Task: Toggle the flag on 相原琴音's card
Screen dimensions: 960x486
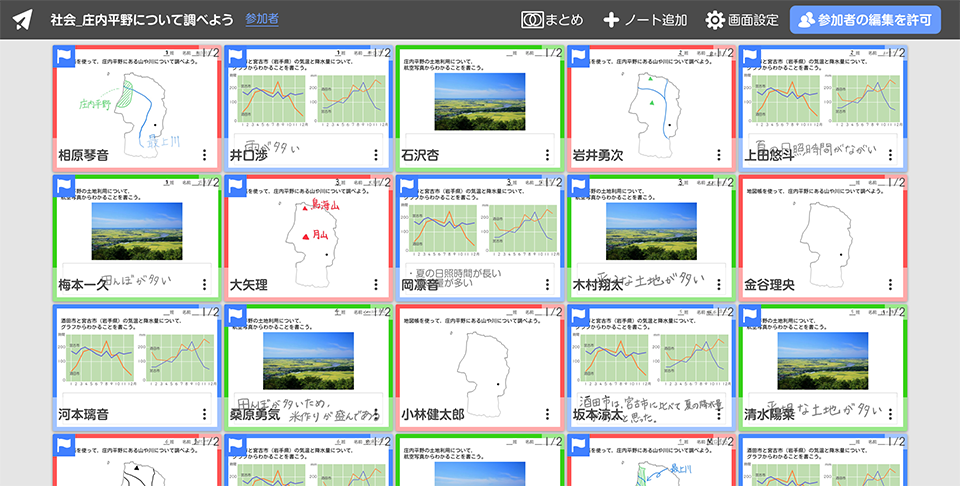Action: click(66, 59)
